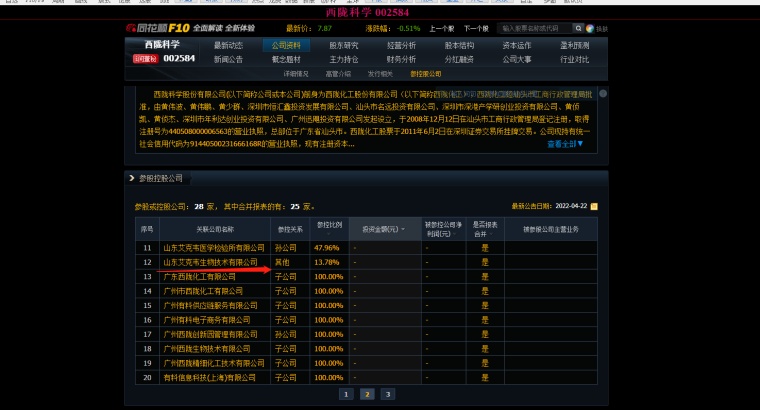The height and width of the screenshot is (410, 760).
Task: Open the 资本运作 tab
Action: coord(517,45)
